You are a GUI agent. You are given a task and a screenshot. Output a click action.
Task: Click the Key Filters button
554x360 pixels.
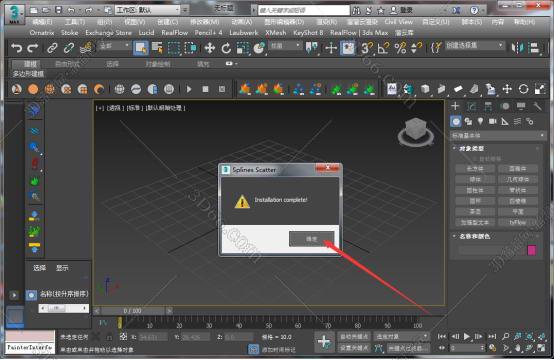pos(408,348)
